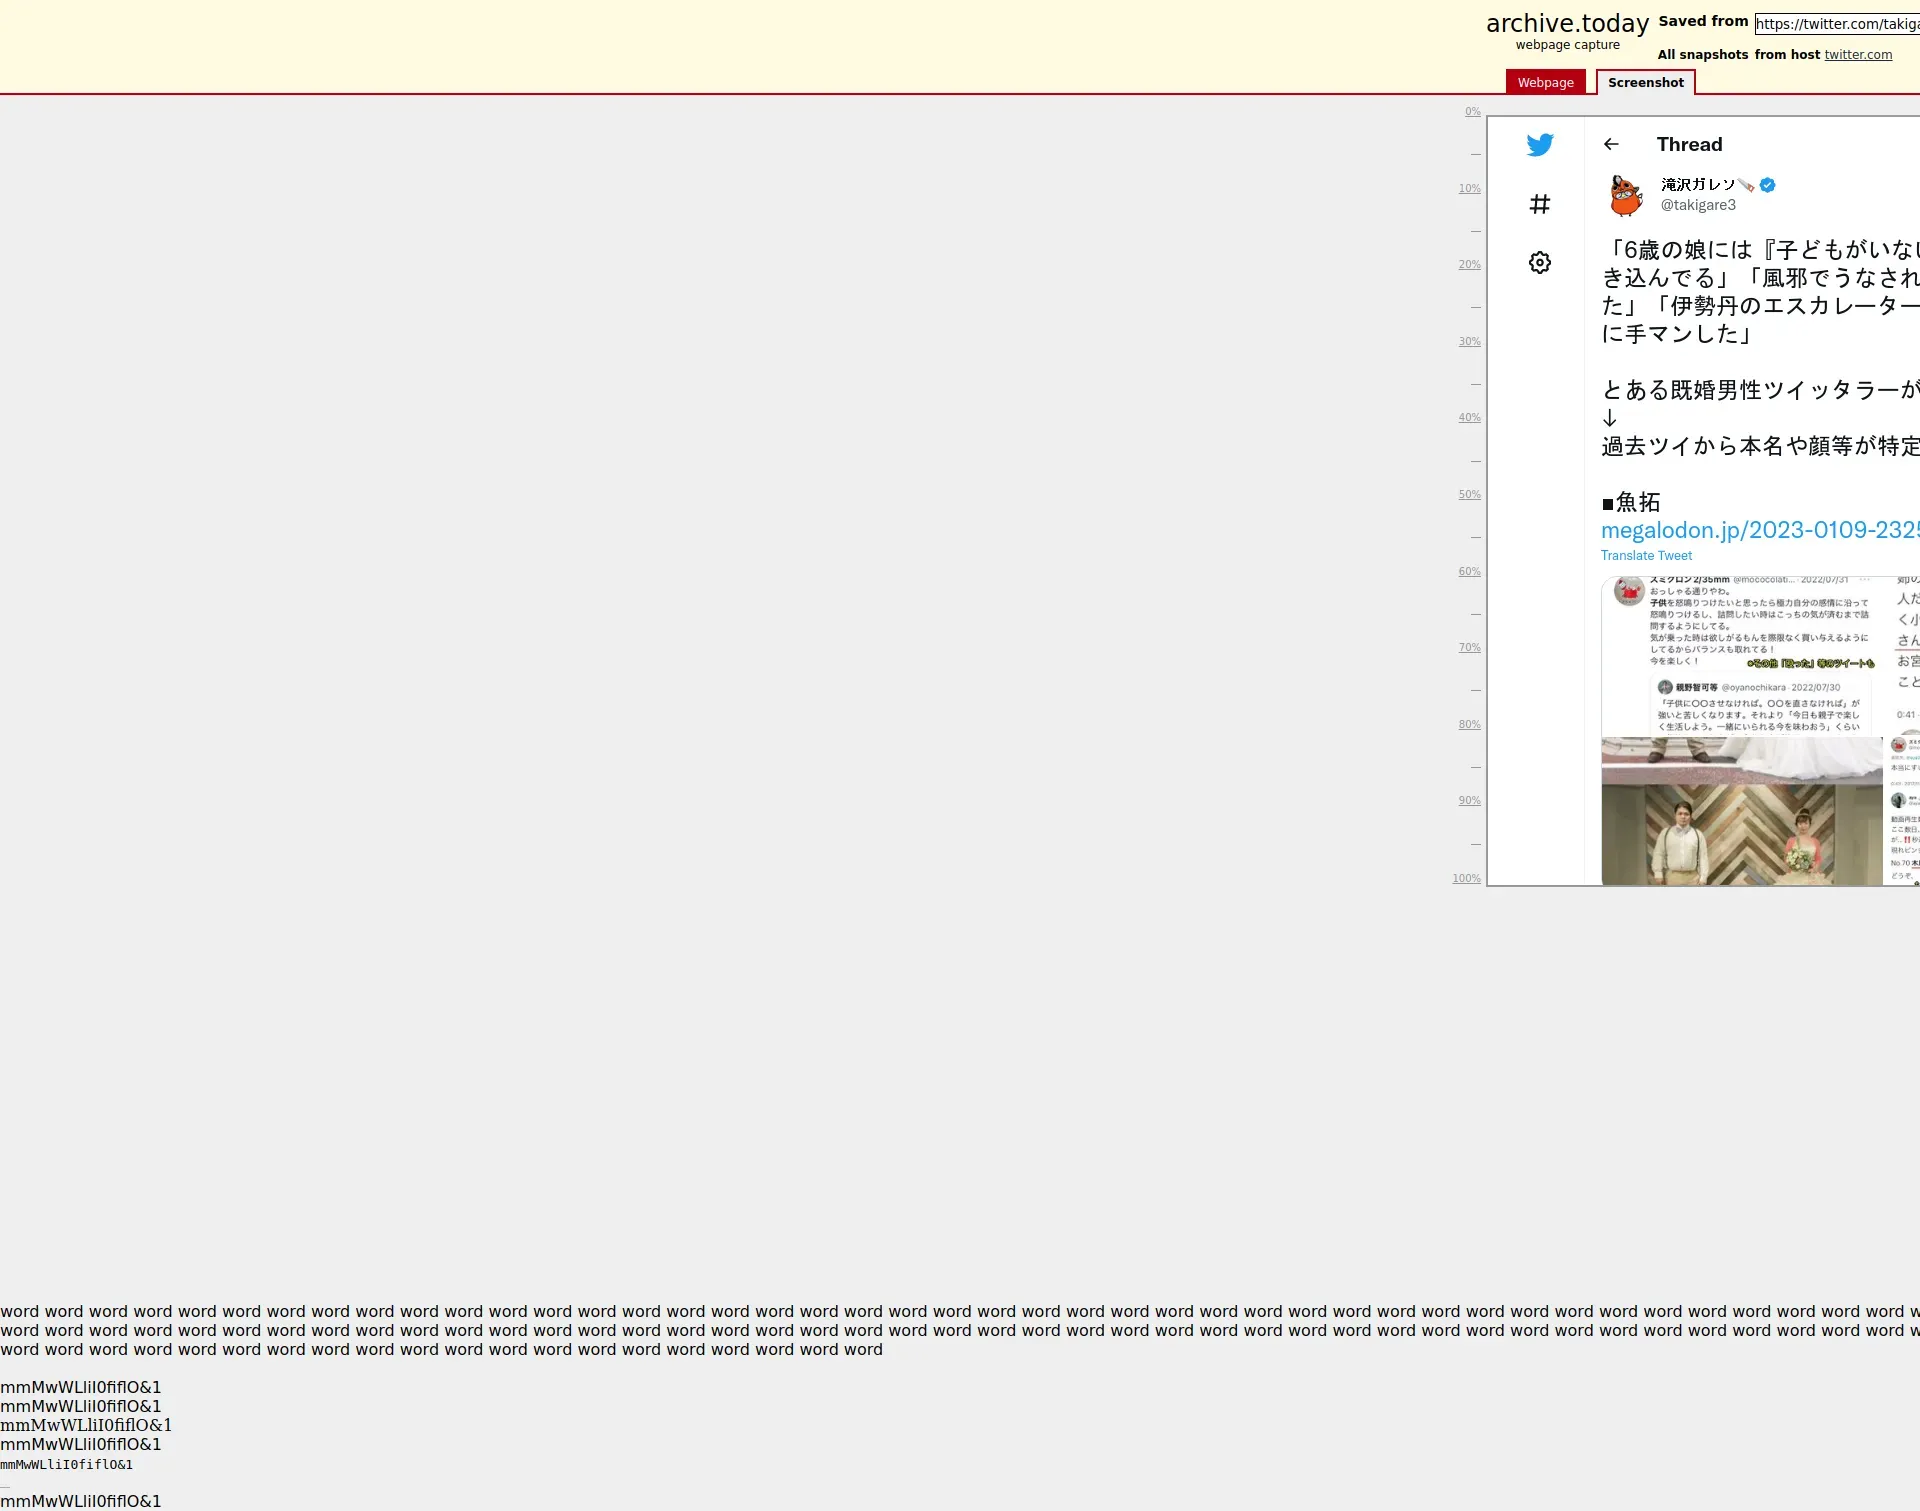Switch to the Webpage tab
The height and width of the screenshot is (1511, 1920).
coord(1545,82)
